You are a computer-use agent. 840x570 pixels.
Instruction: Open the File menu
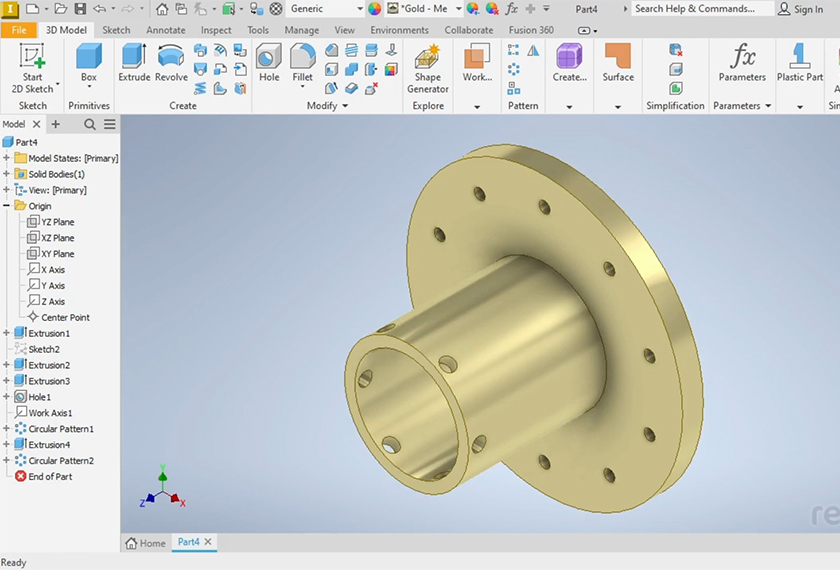pos(19,30)
